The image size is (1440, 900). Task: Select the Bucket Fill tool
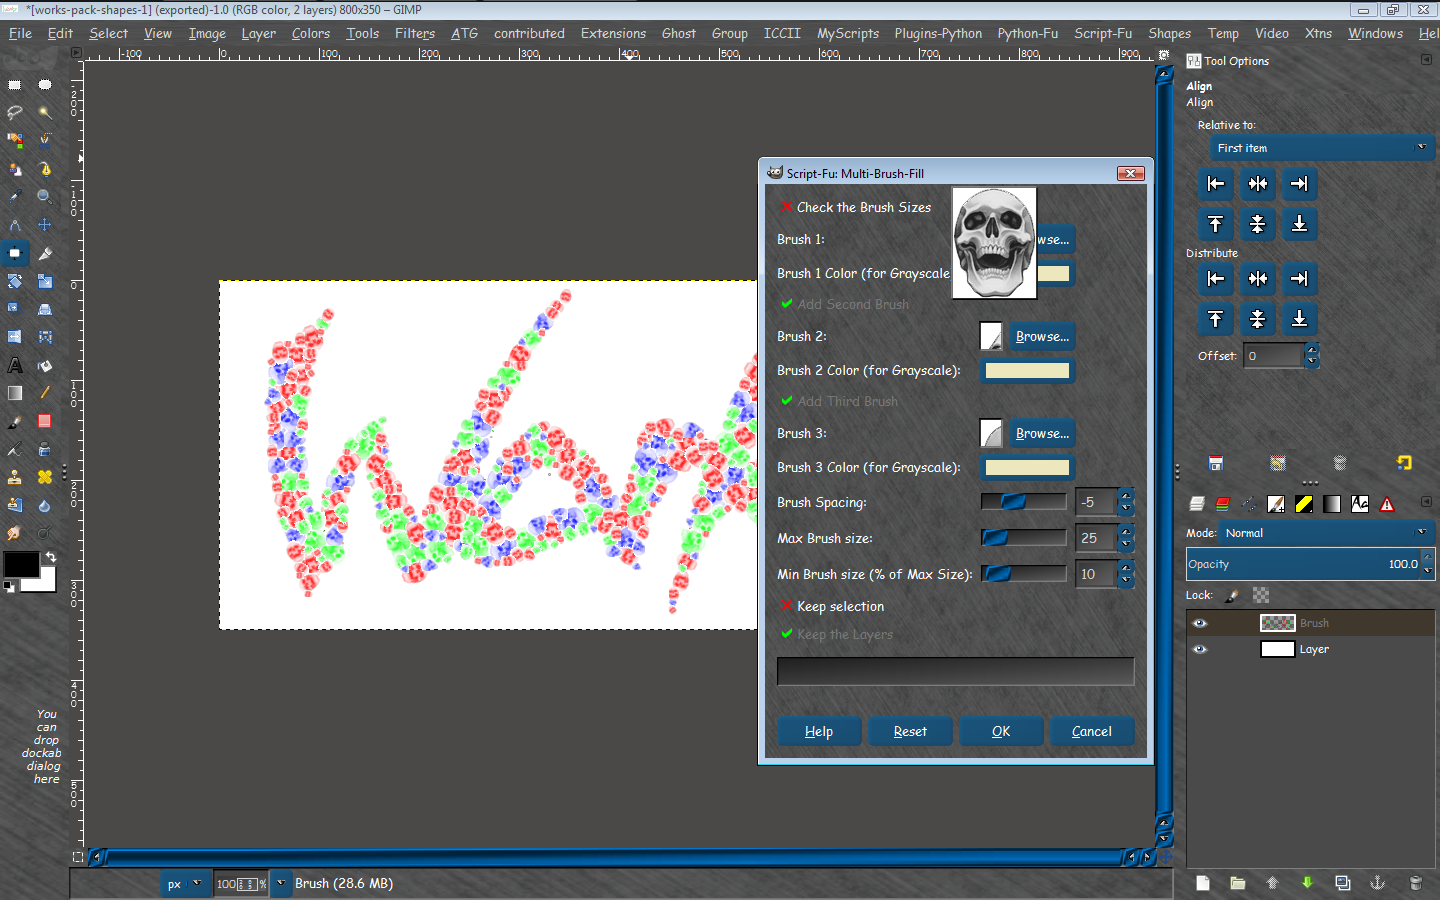(x=45, y=365)
